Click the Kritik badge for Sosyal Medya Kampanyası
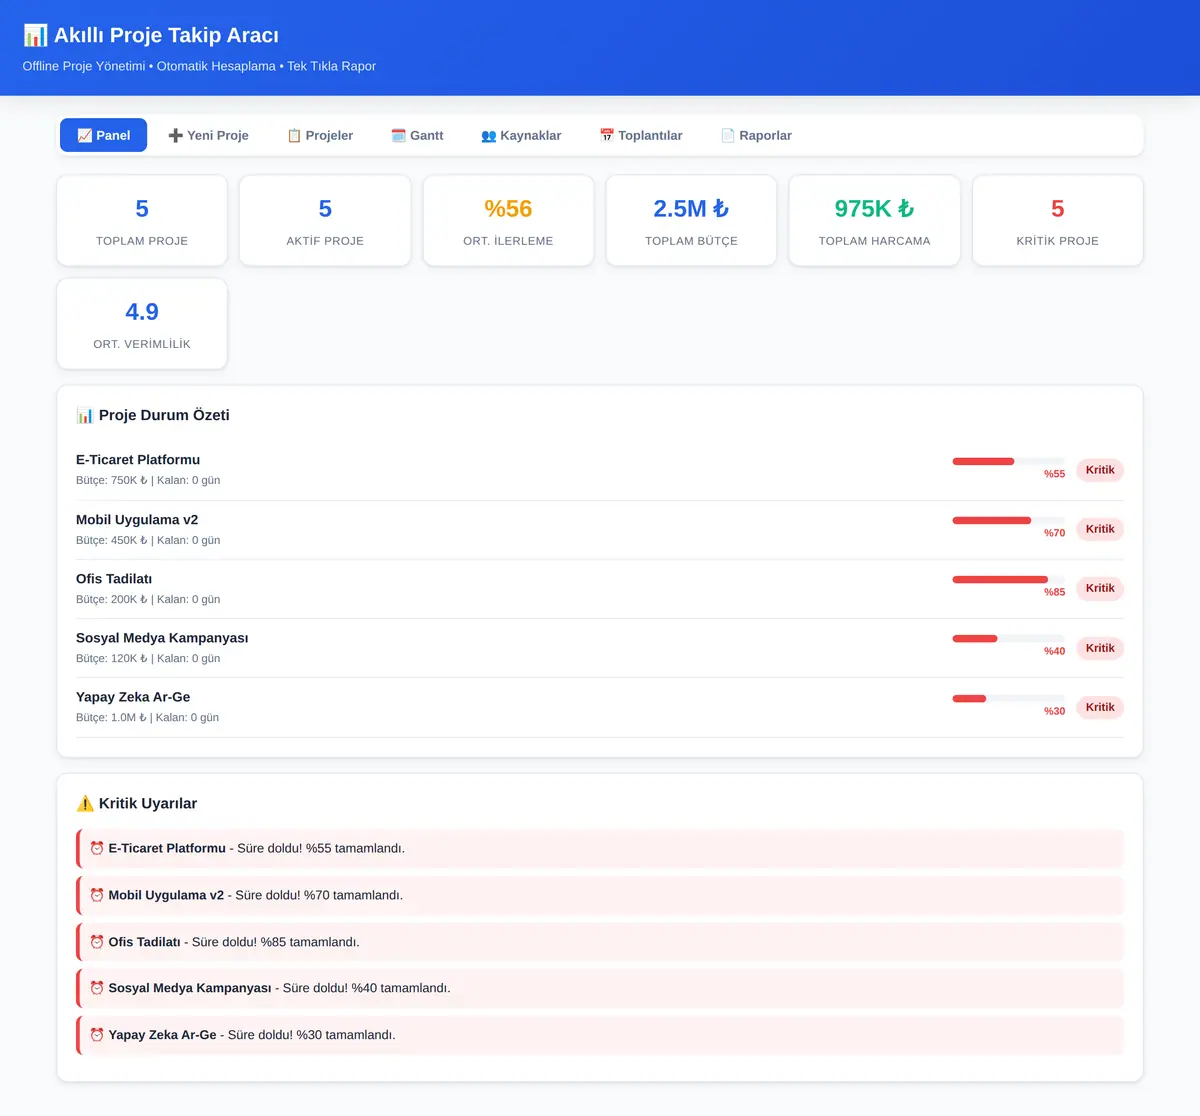The width and height of the screenshot is (1200, 1116). pos(1100,648)
